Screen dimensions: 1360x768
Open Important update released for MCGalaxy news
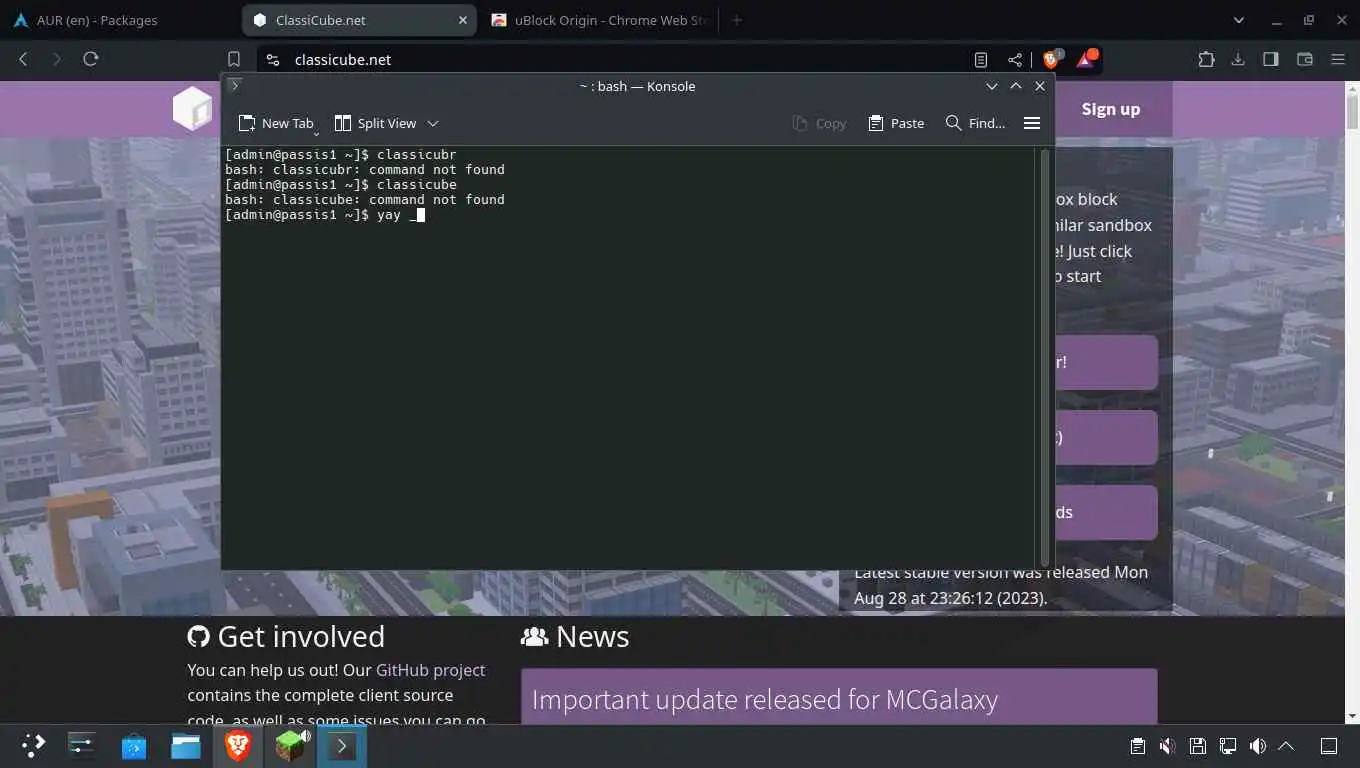coord(765,699)
